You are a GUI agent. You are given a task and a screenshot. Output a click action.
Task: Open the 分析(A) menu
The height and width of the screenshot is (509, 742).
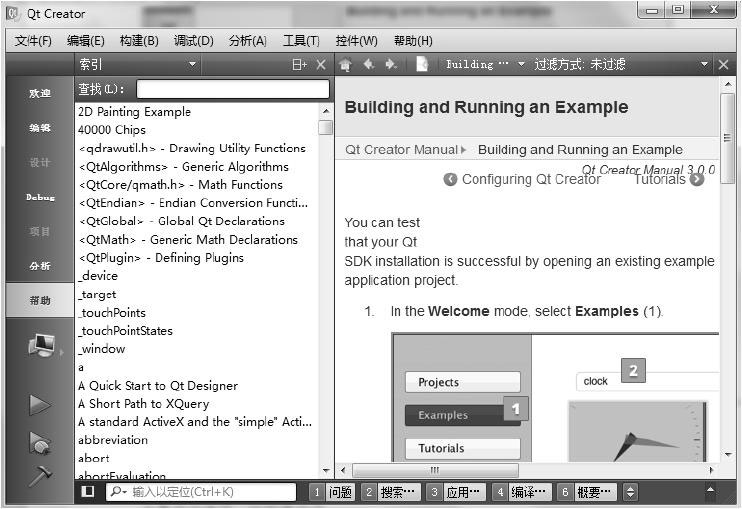click(247, 41)
